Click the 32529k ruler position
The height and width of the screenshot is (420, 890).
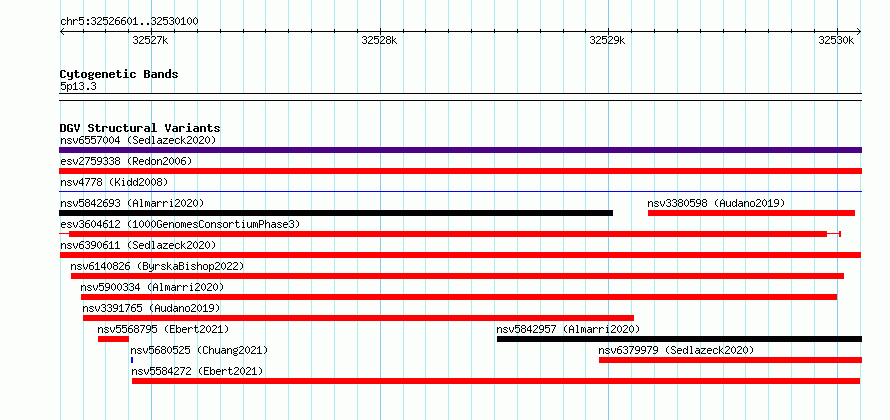(x=607, y=40)
